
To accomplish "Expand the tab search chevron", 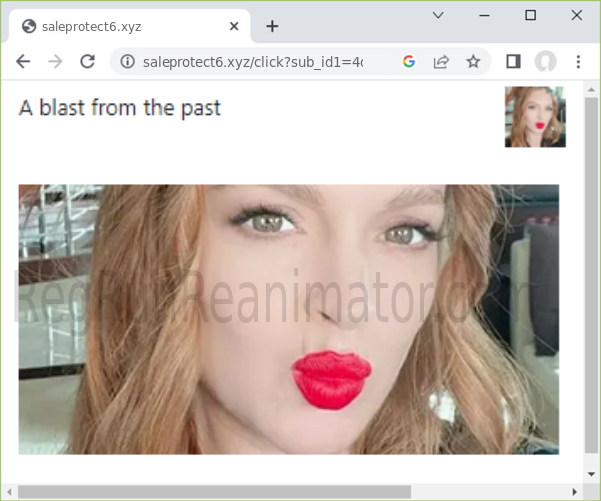I will pos(438,15).
